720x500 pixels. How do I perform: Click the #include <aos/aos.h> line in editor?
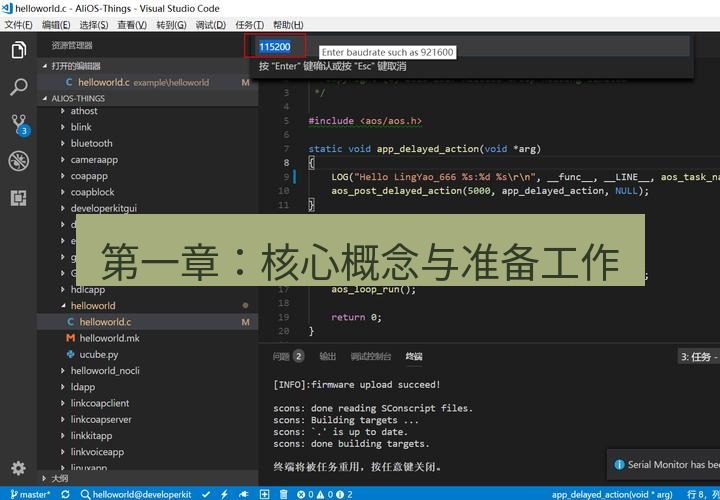point(365,121)
